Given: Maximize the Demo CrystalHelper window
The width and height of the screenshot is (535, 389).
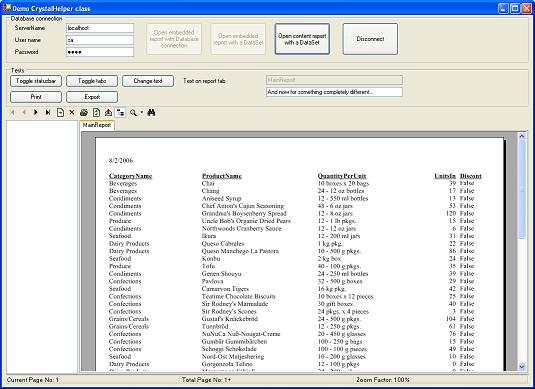Looking at the screenshot, I should coord(515,8).
